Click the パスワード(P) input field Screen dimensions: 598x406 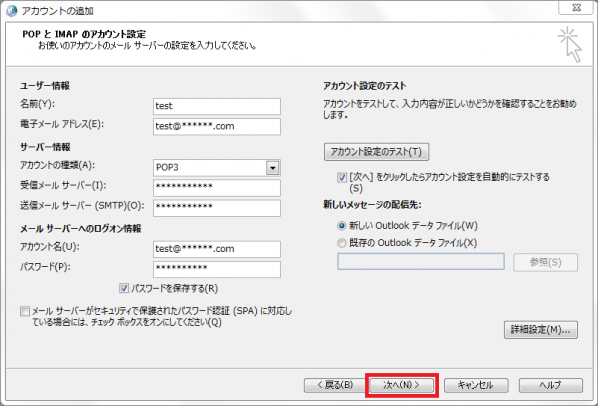217,269
